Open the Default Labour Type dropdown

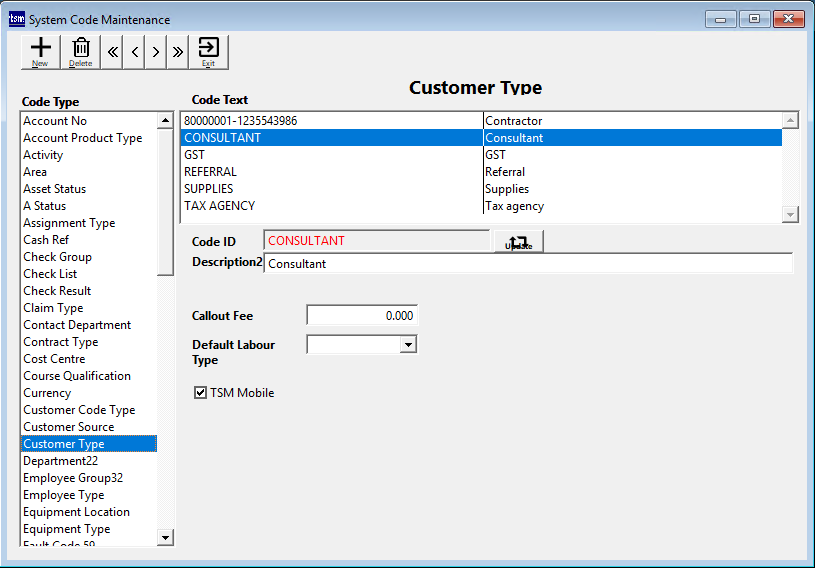pyautogui.click(x=409, y=345)
